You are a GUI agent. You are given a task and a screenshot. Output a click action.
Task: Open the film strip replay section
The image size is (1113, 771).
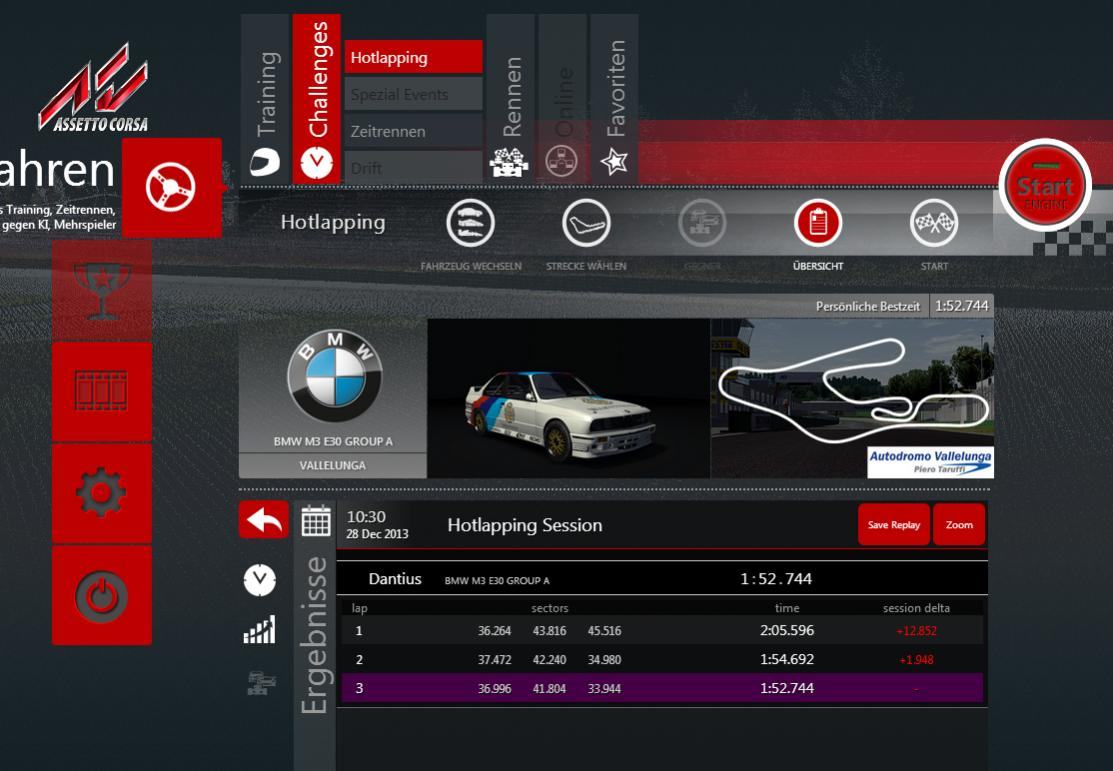click(x=102, y=391)
